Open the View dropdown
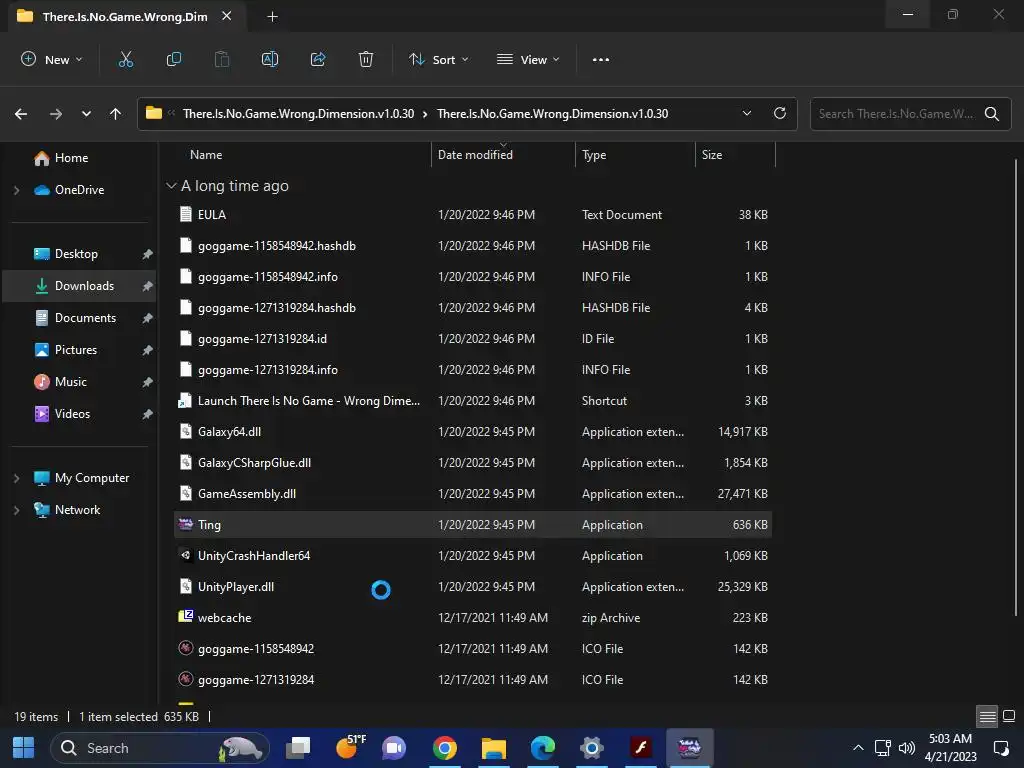The image size is (1024, 768). coord(528,59)
